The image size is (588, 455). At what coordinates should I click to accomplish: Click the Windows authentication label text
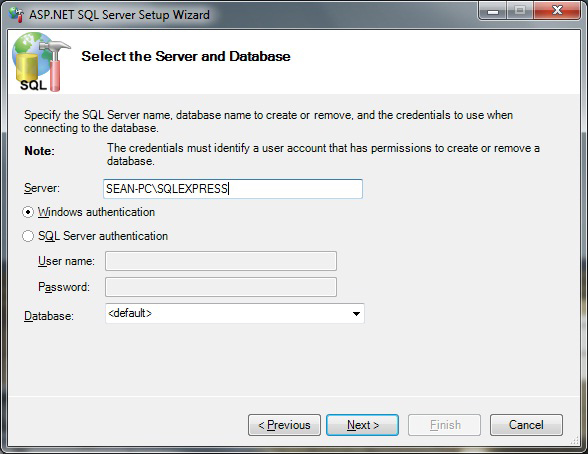point(96,212)
